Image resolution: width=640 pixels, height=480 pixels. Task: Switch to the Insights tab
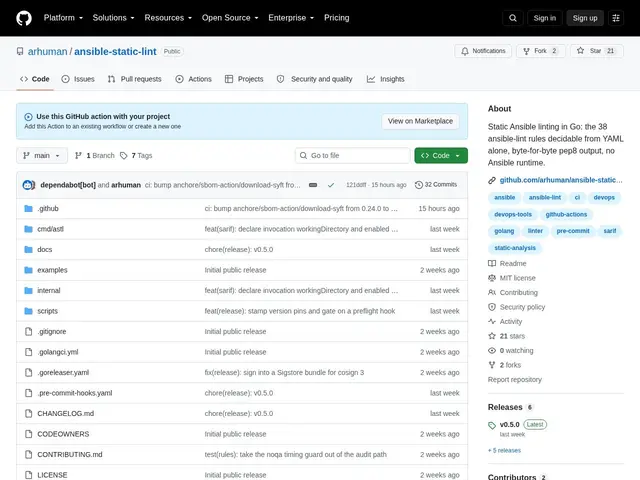point(386,79)
